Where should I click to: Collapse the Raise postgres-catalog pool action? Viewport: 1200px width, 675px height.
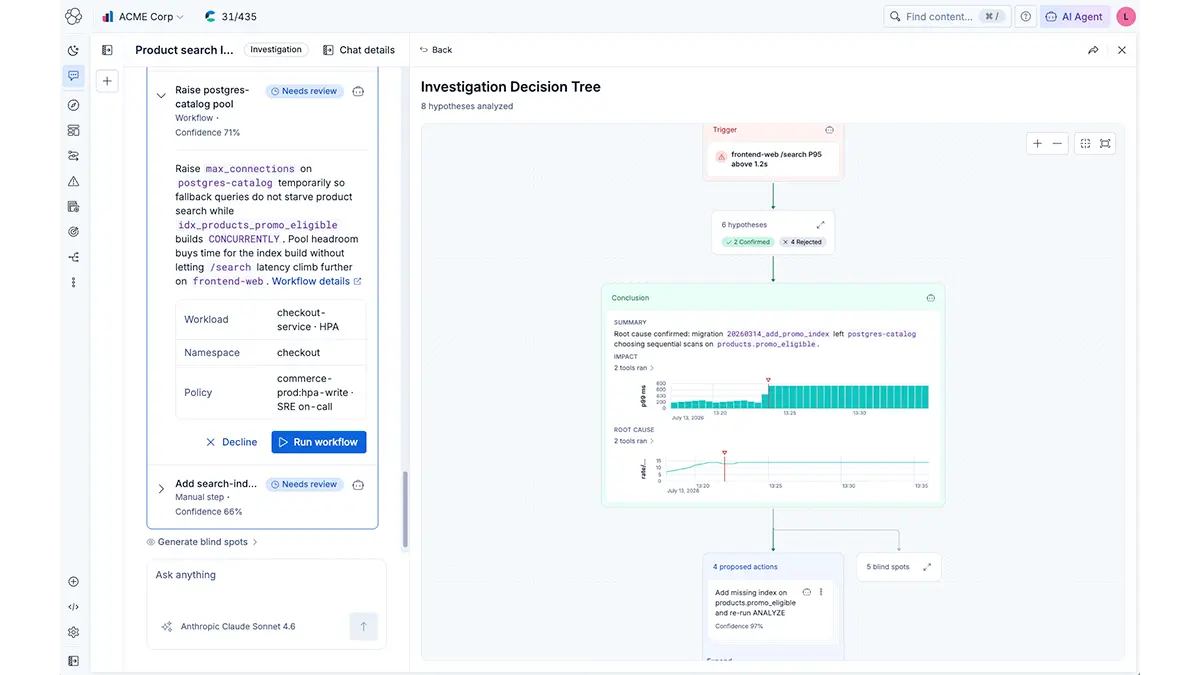coord(161,96)
